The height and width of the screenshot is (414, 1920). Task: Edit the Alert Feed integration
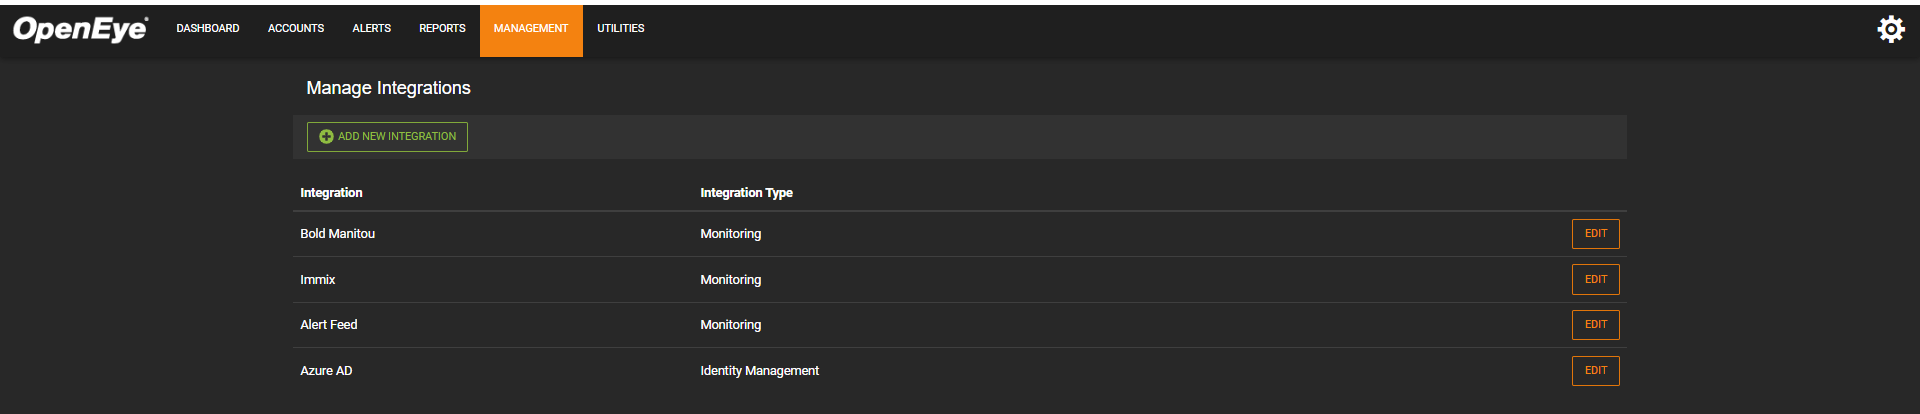(1595, 325)
